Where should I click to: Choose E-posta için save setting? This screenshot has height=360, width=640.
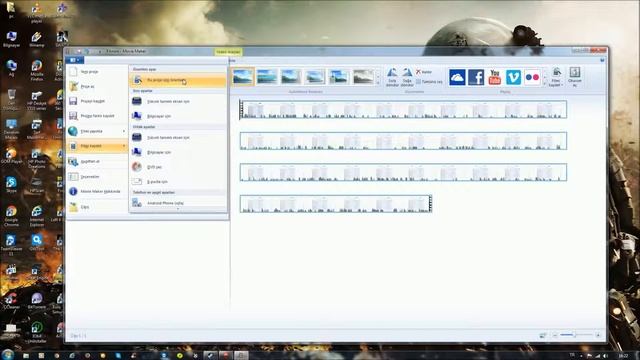click(178, 182)
